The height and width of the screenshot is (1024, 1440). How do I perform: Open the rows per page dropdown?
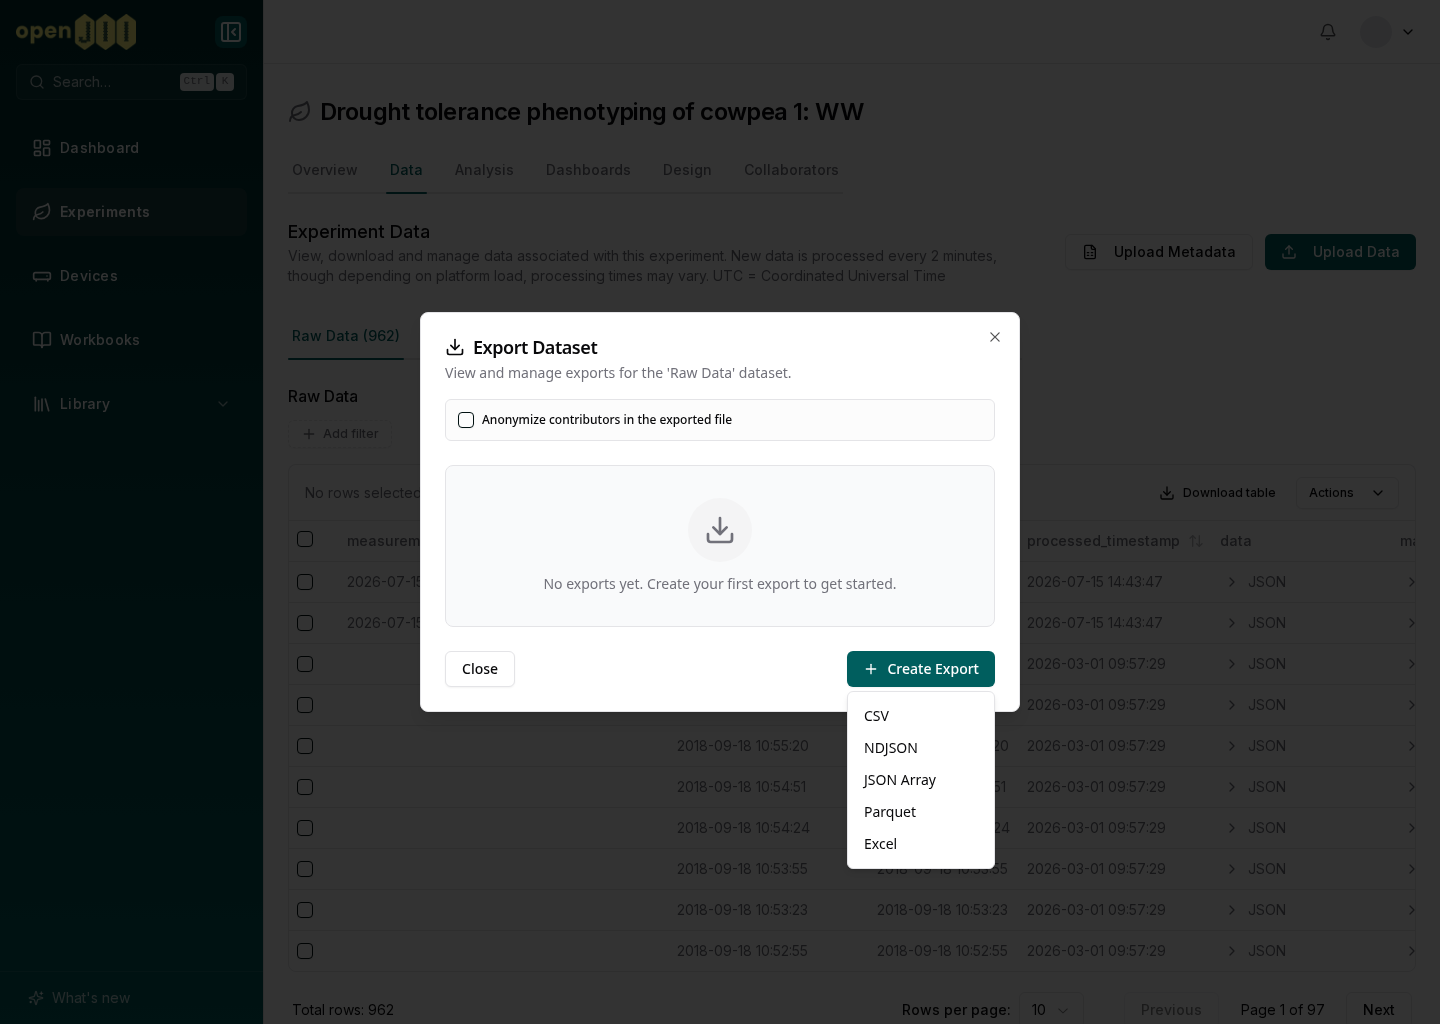[x=1051, y=1010]
